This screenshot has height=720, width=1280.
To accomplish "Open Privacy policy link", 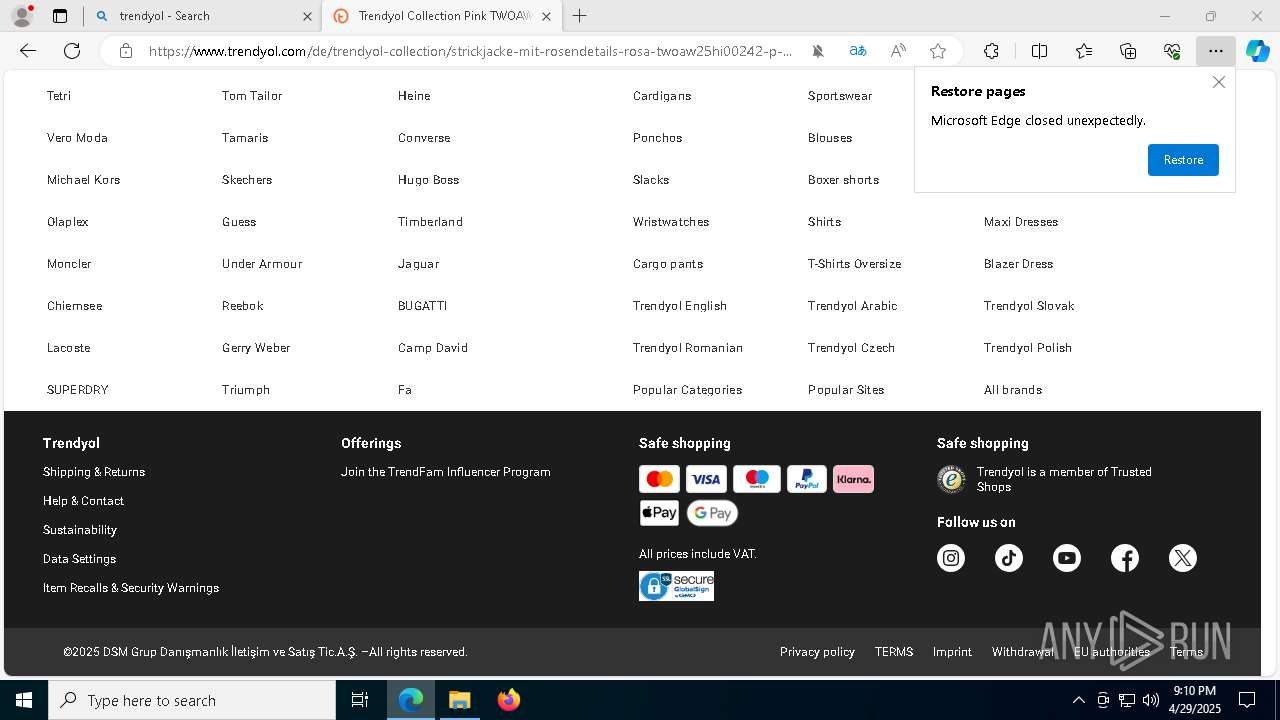I will point(817,652).
